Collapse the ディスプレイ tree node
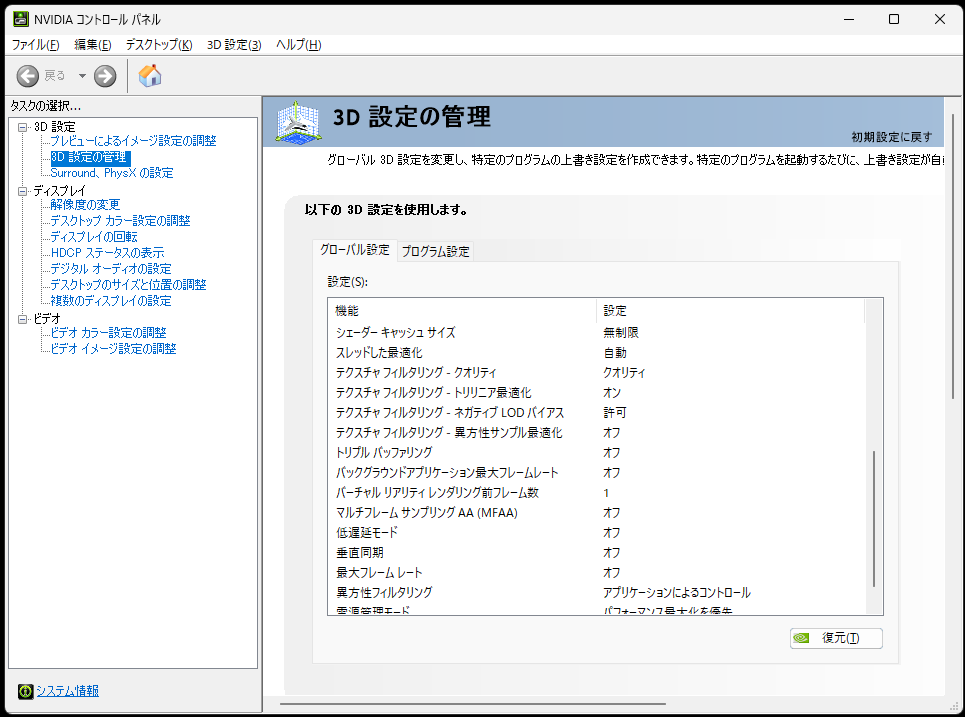The height and width of the screenshot is (717, 965). coord(23,191)
